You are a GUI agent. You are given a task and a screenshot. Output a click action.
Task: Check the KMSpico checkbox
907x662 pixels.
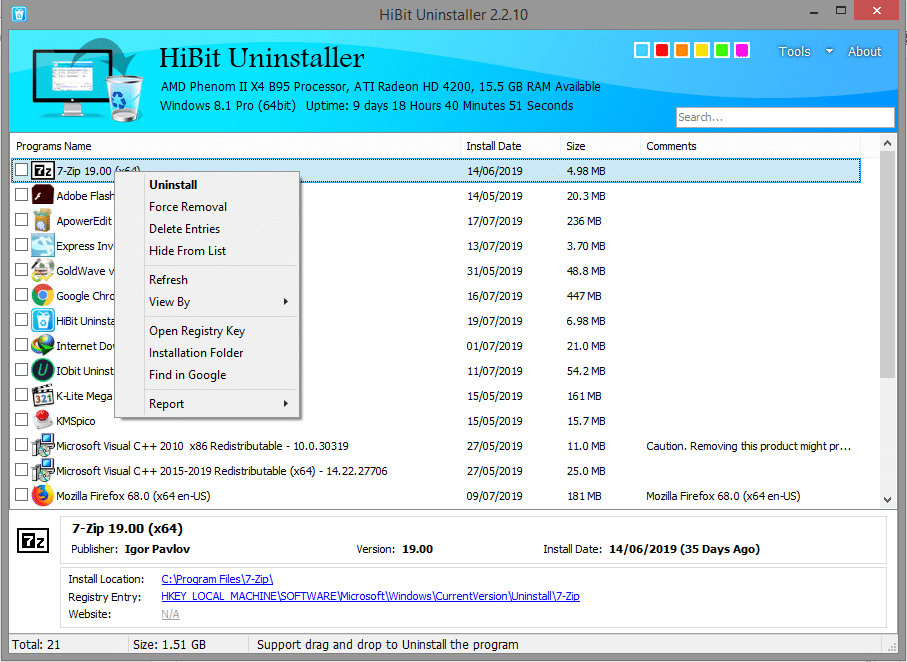(x=21, y=420)
